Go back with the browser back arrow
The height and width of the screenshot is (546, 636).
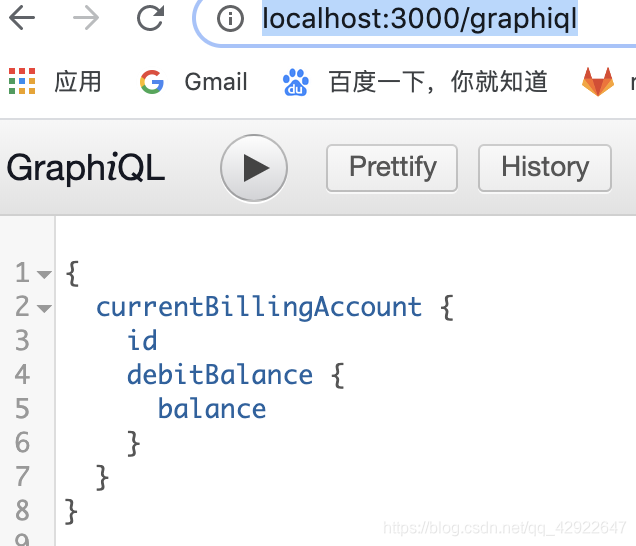click(x=22, y=18)
